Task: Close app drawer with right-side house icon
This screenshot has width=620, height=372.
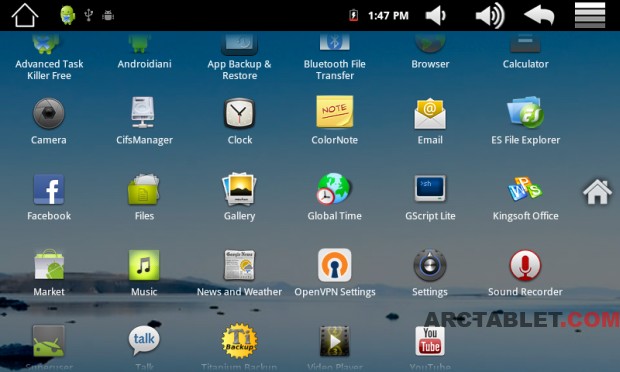Action: pos(597,192)
